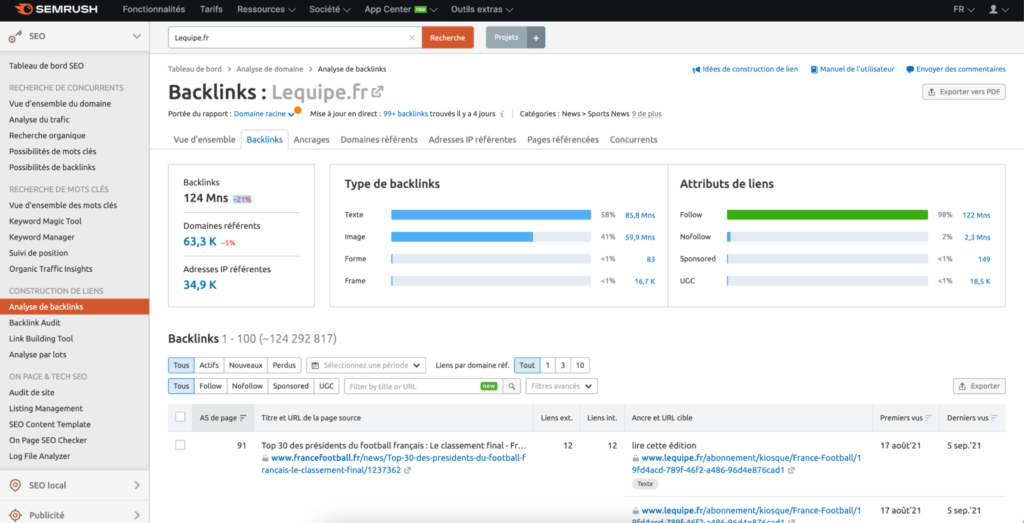Filter by Nofollow attribute
This screenshot has height=523, width=1024.
247,386
